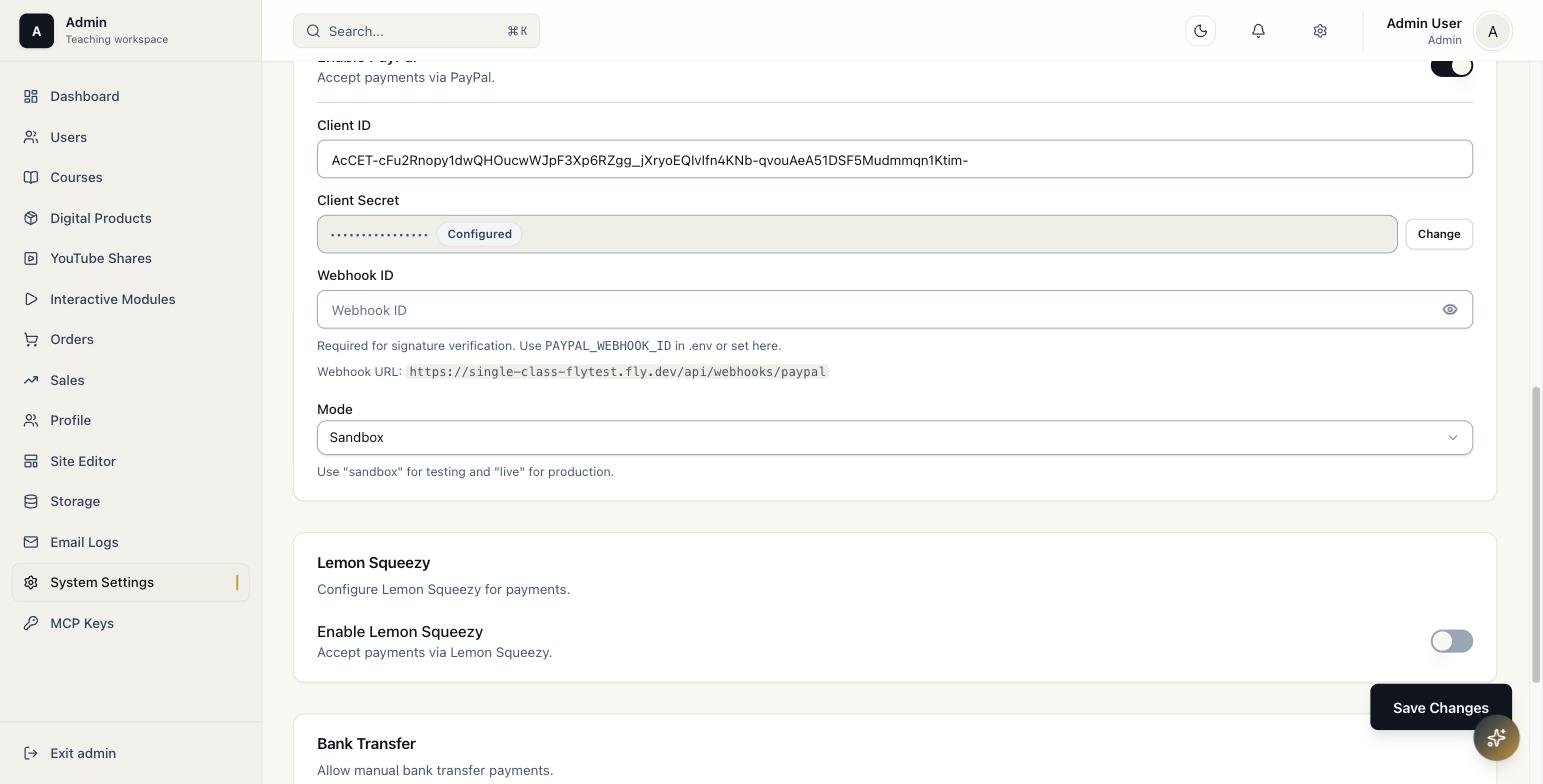The height and width of the screenshot is (784, 1543).
Task: Click the Users people icon in sidebar
Action: 31,137
